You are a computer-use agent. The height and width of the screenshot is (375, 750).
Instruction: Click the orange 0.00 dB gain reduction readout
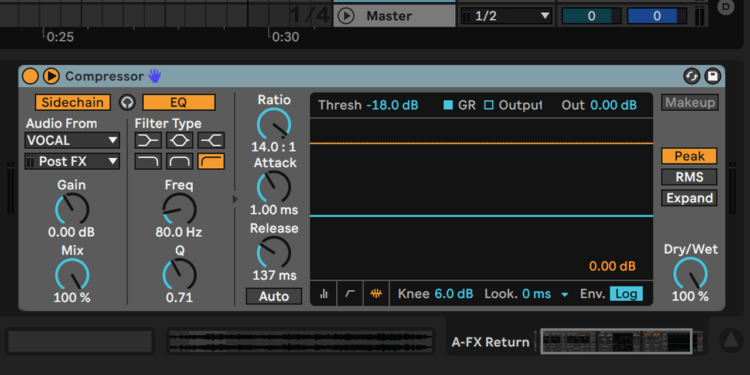click(612, 266)
